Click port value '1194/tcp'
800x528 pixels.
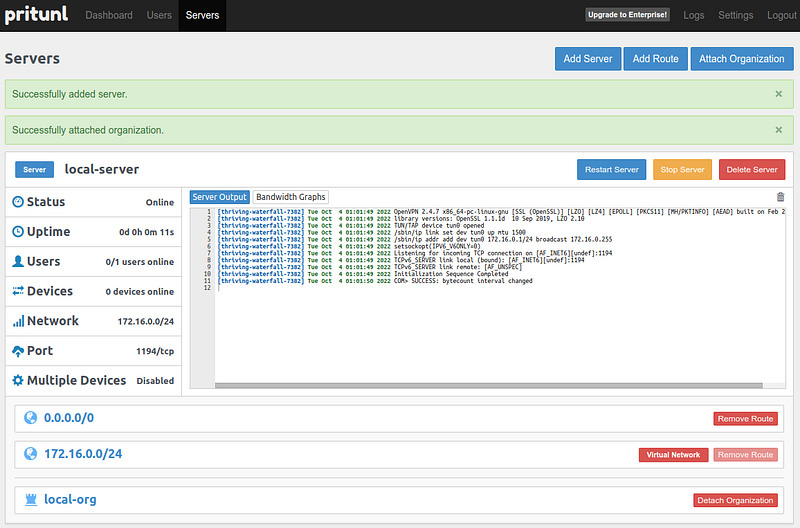(x=155, y=351)
